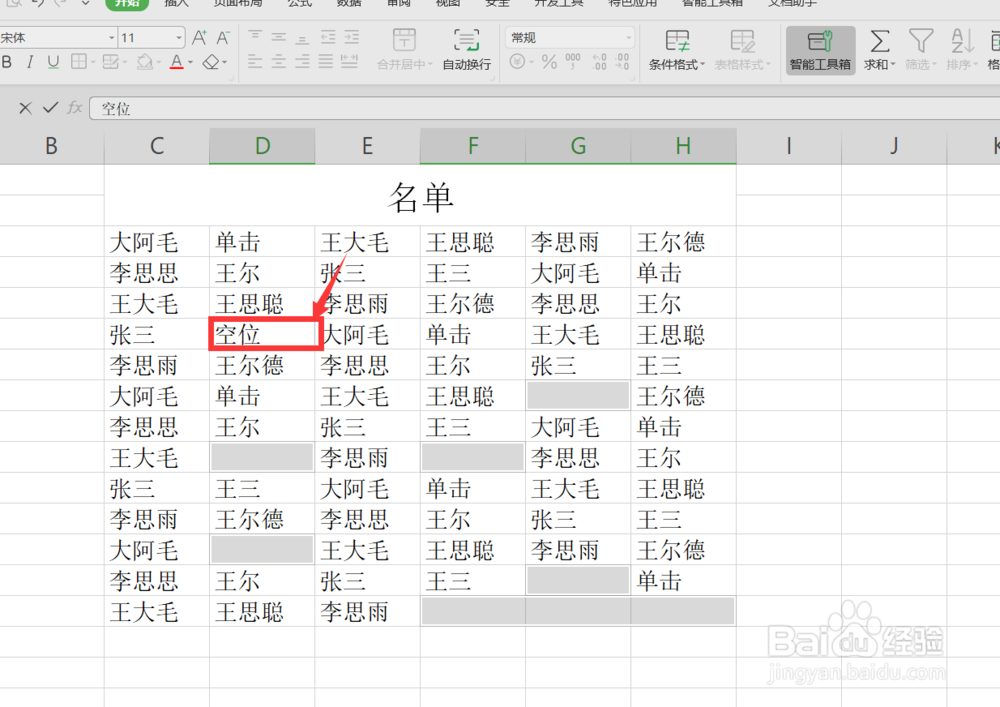Justify text alignment
The image size is (1000, 707).
326,62
